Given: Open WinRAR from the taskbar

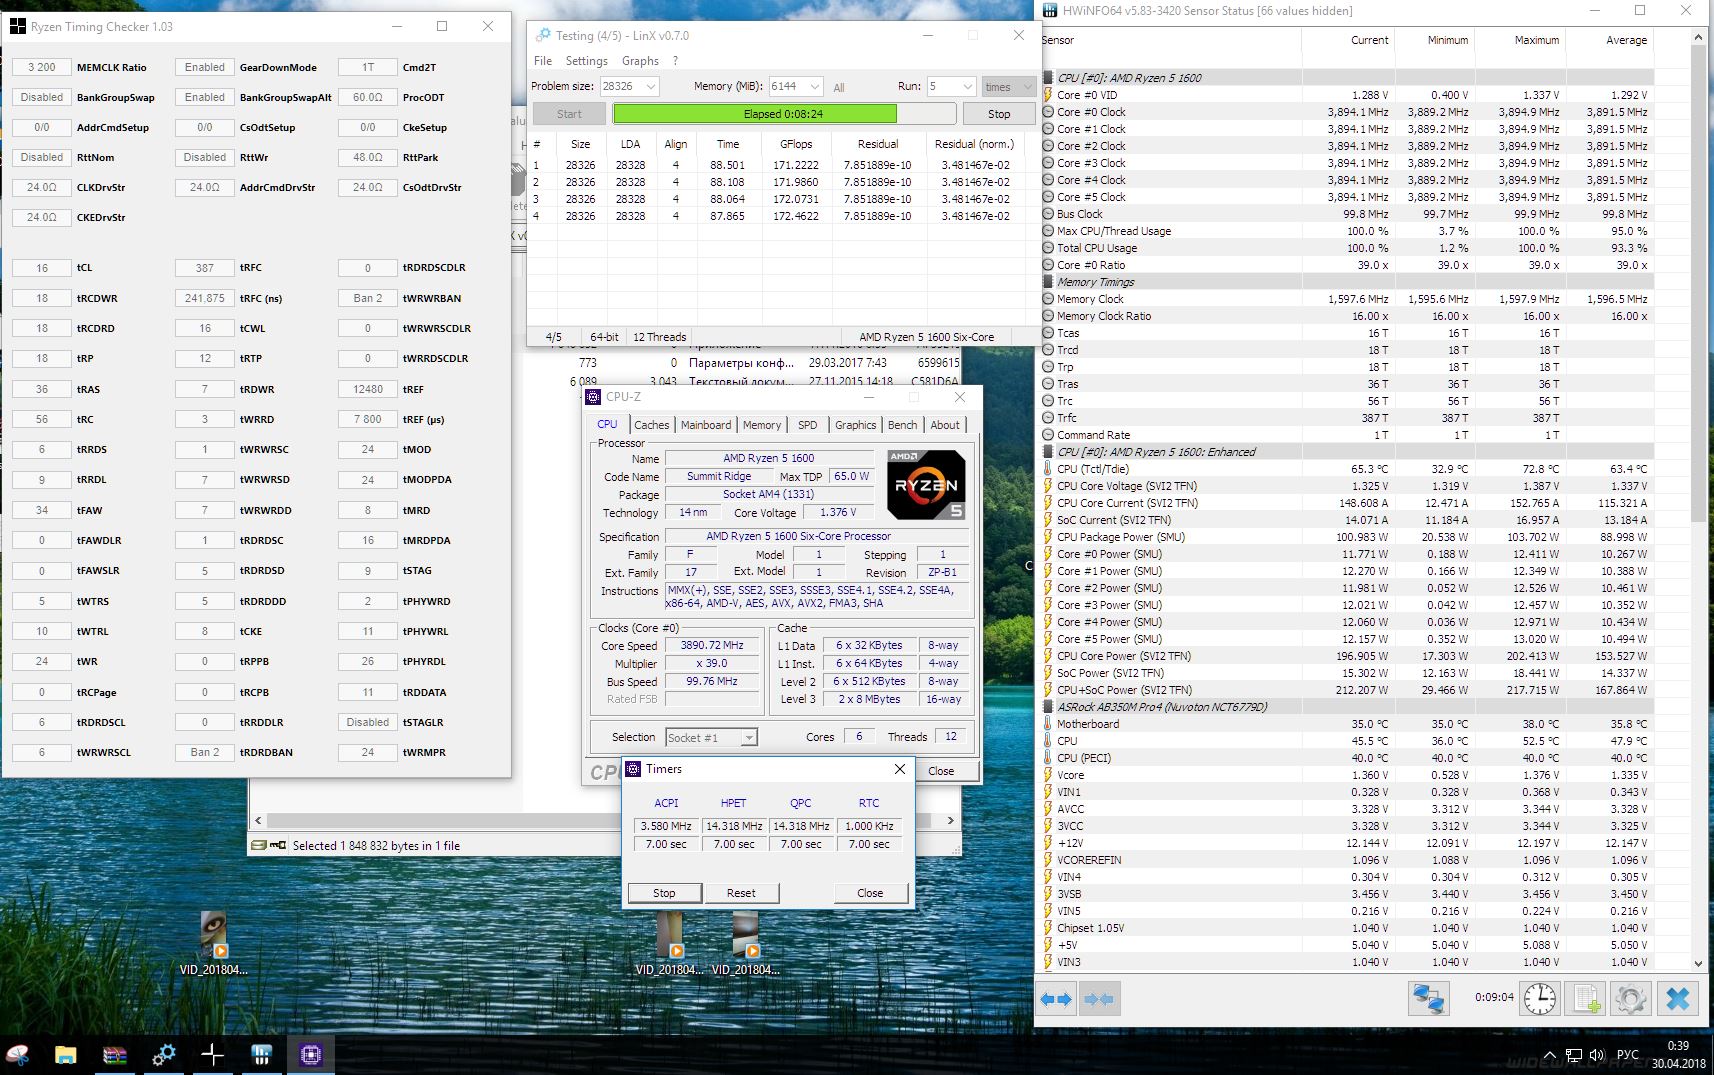Looking at the screenshot, I should (x=115, y=1054).
